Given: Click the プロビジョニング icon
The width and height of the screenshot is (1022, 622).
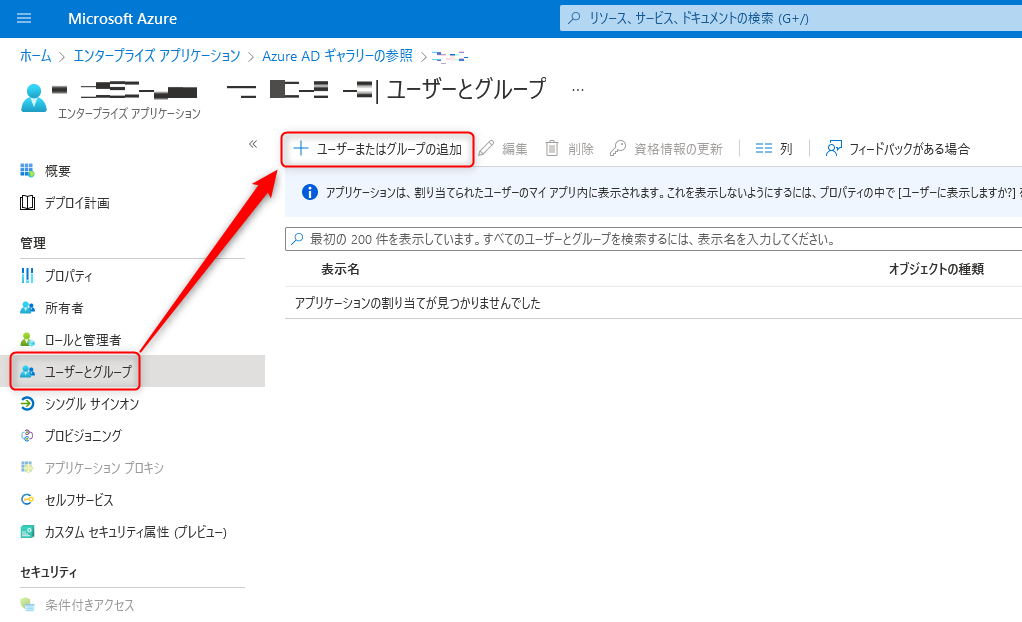Looking at the screenshot, I should 28,436.
